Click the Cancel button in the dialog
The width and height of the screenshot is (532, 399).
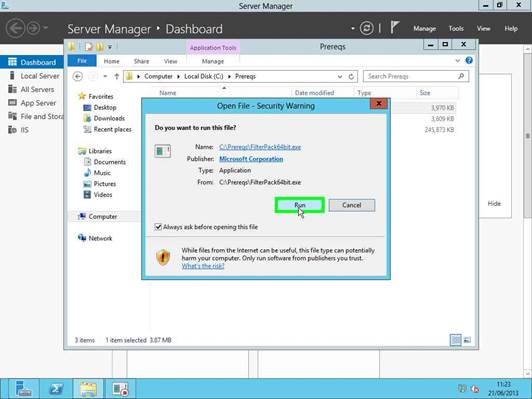(352, 205)
